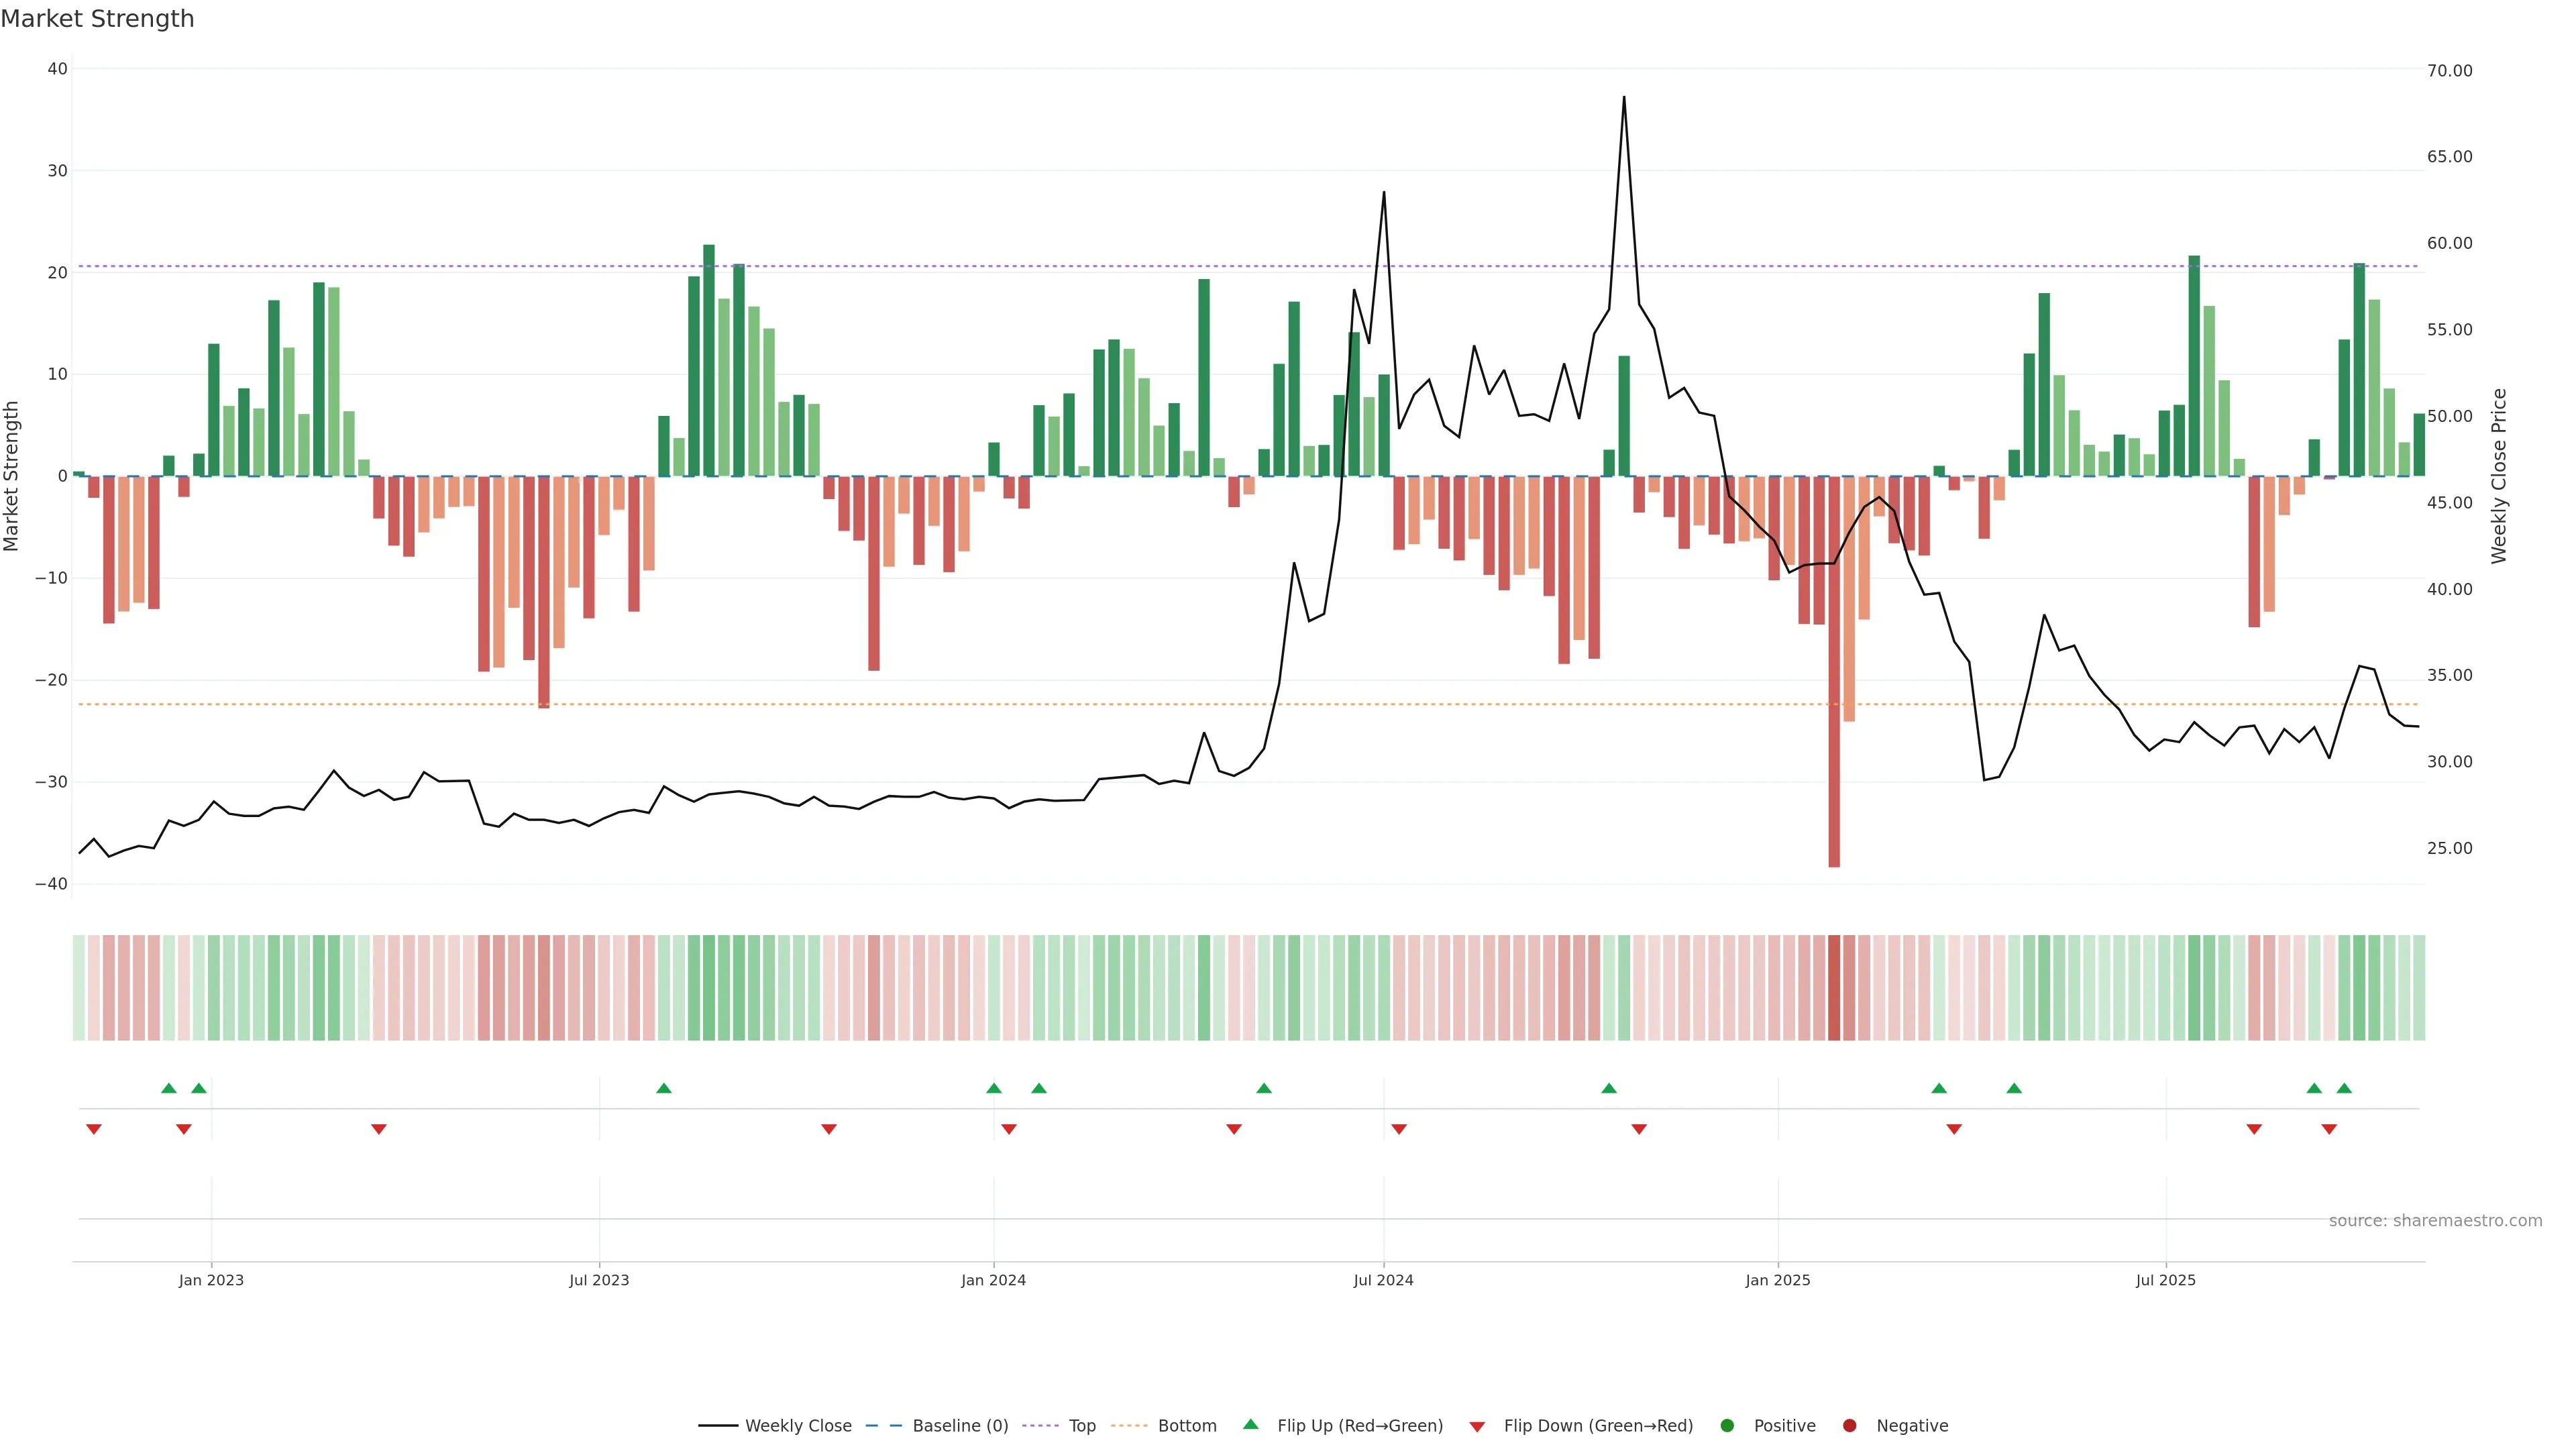Click the rightmost red flip-down triangle marker

[x=2329, y=1129]
